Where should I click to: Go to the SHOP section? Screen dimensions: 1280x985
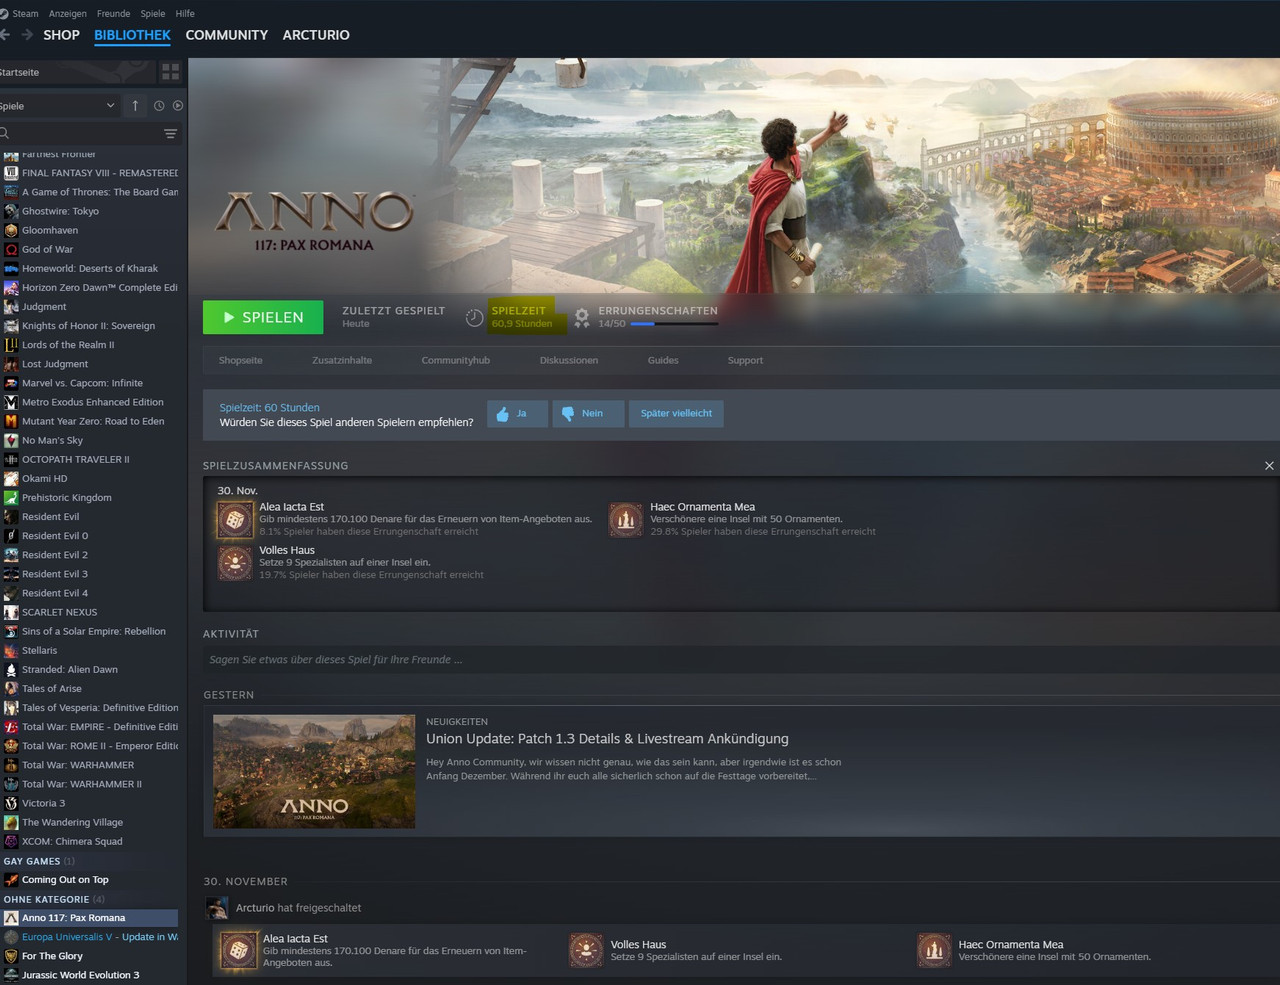pos(61,35)
